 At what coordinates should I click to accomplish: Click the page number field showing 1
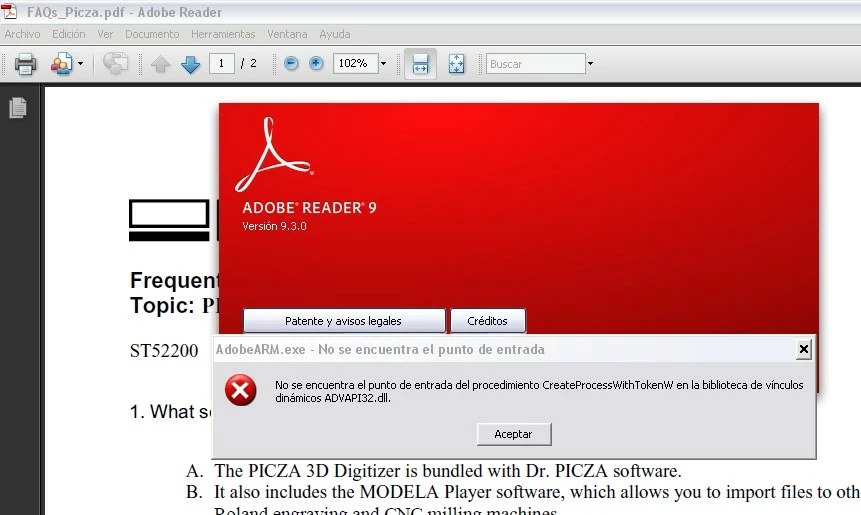(221, 64)
